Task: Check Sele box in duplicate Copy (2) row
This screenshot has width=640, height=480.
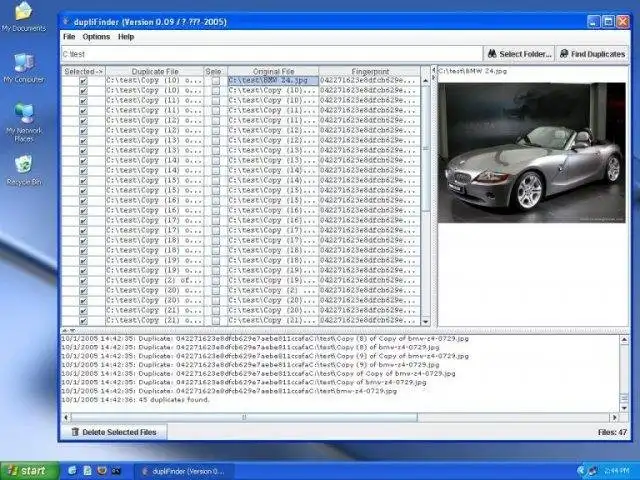Action: point(216,281)
